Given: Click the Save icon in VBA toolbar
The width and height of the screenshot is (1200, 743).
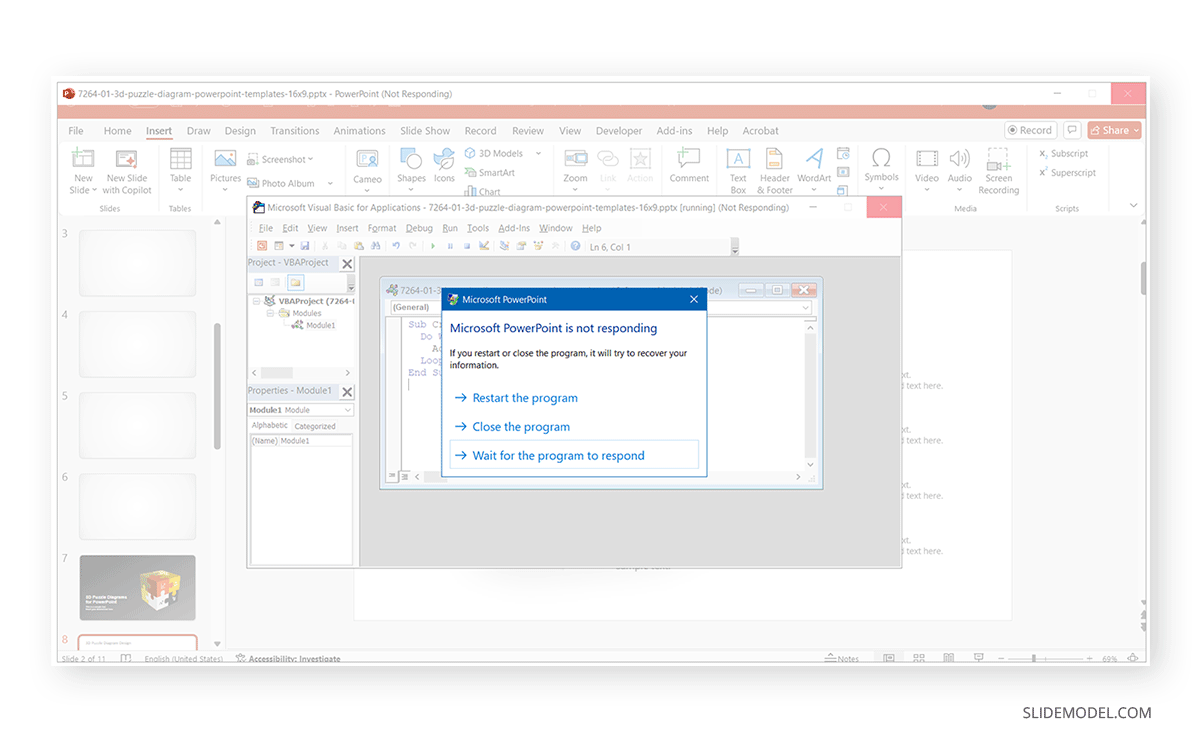Looking at the screenshot, I should [305, 245].
